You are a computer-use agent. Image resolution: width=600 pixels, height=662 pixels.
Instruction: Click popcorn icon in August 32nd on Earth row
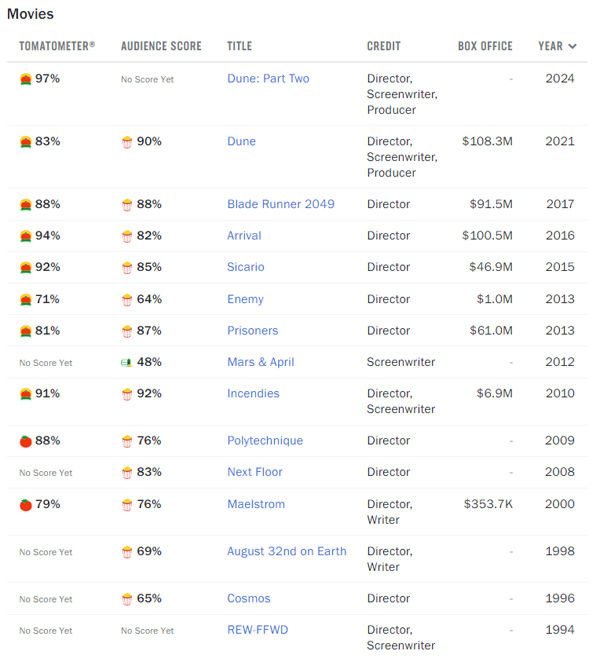(127, 552)
